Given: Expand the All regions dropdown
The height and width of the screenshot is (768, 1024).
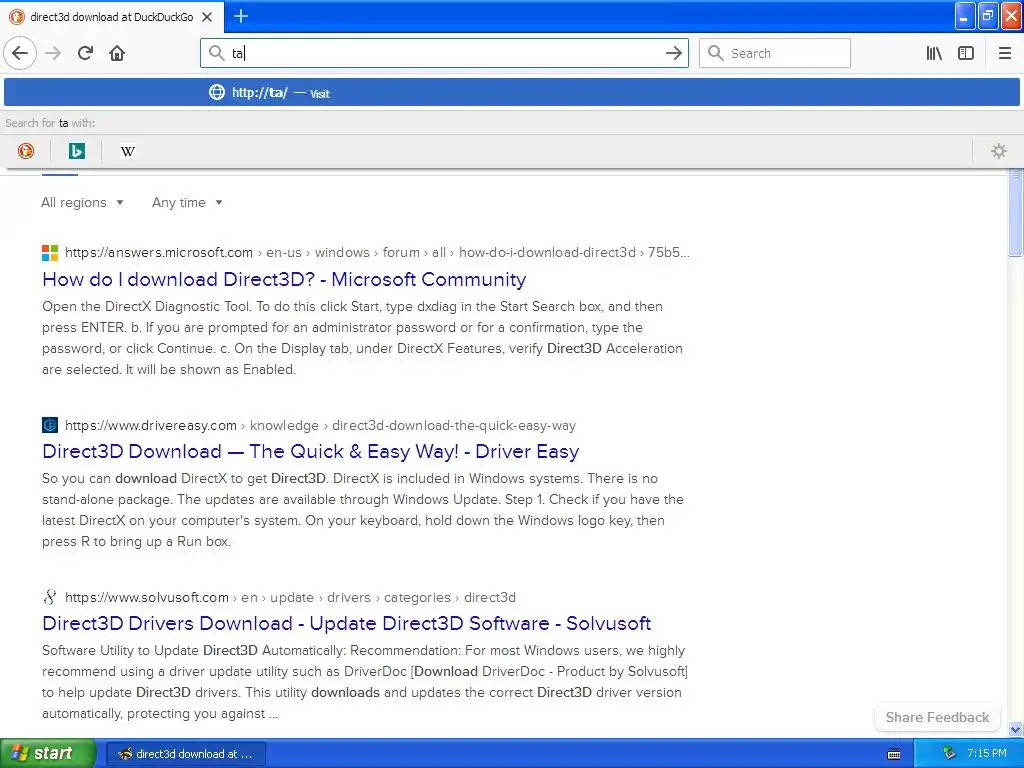Looking at the screenshot, I should click(x=82, y=202).
